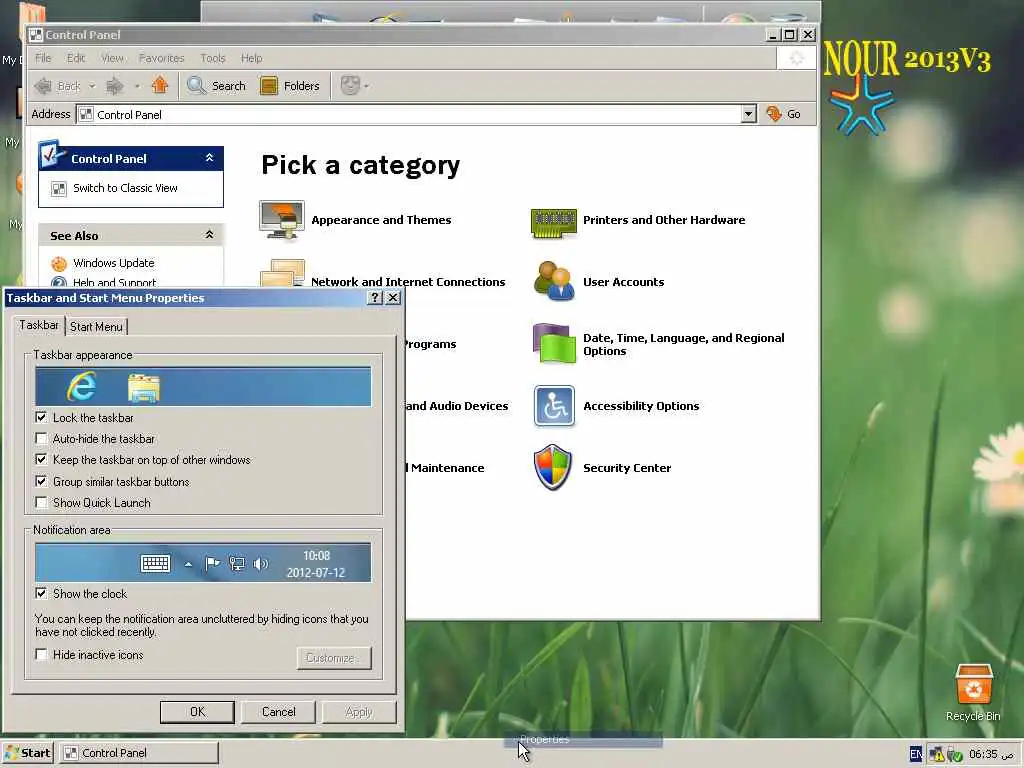Click the Forward arrow toolbar icon

coord(115,86)
